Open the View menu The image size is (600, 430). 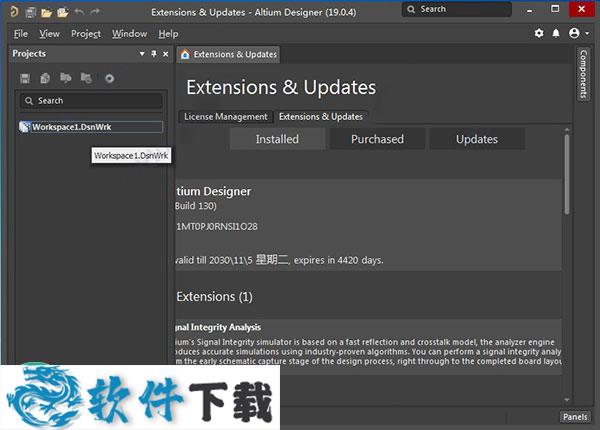(49, 34)
